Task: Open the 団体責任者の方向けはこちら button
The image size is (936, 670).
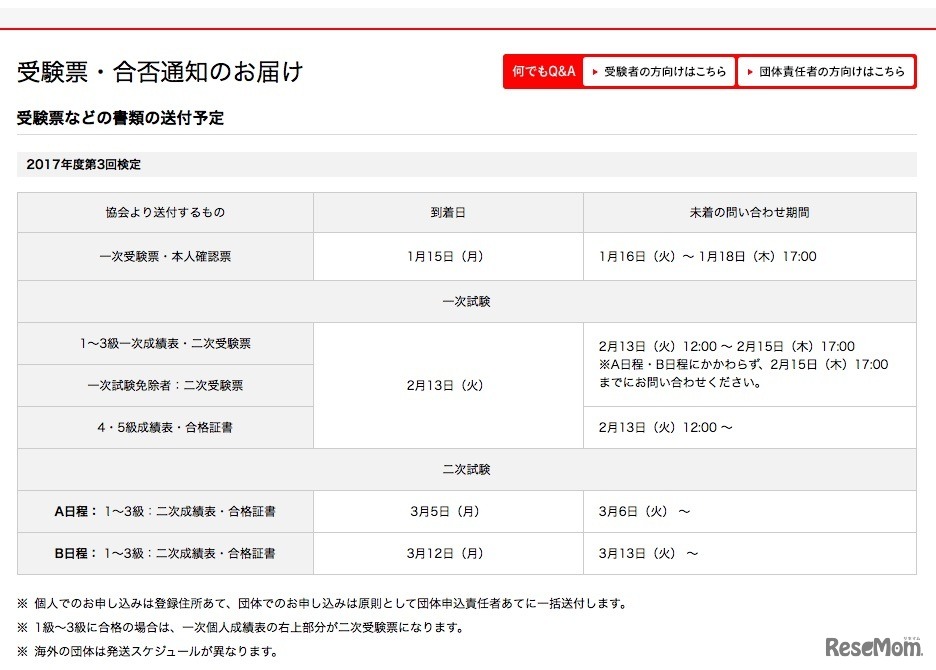Action: tap(827, 71)
